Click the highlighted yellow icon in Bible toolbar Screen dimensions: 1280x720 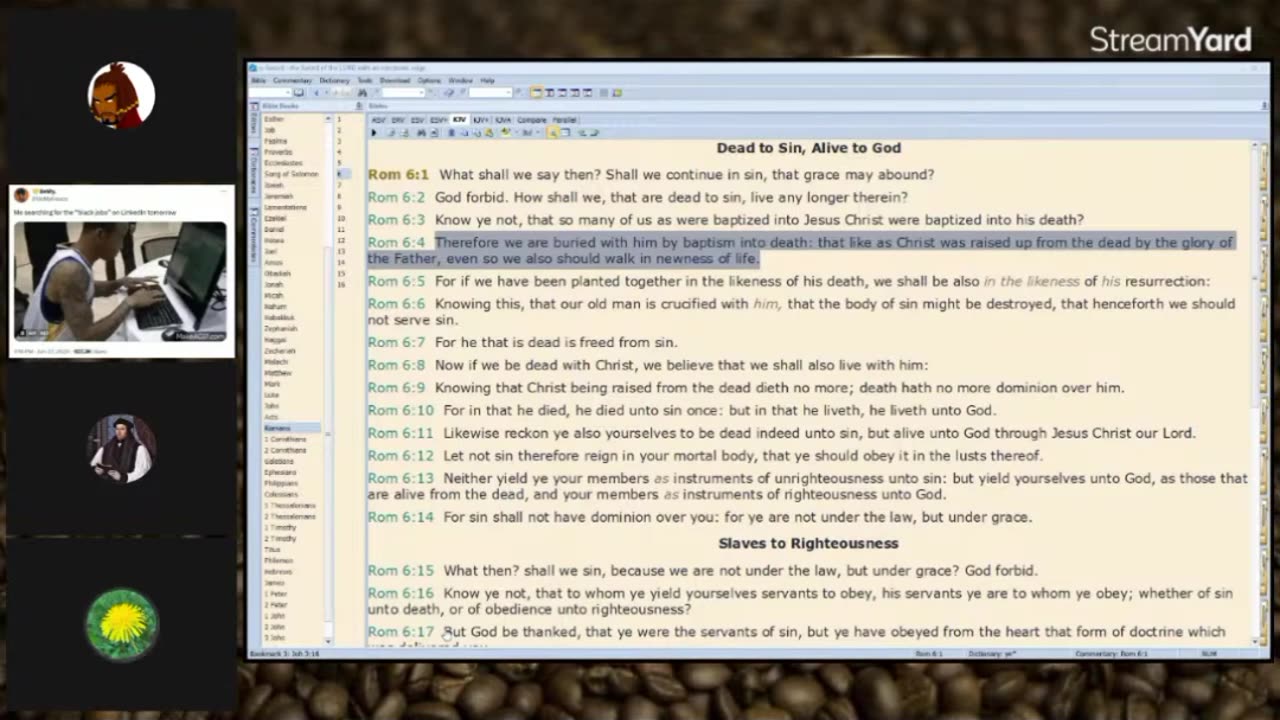552,132
